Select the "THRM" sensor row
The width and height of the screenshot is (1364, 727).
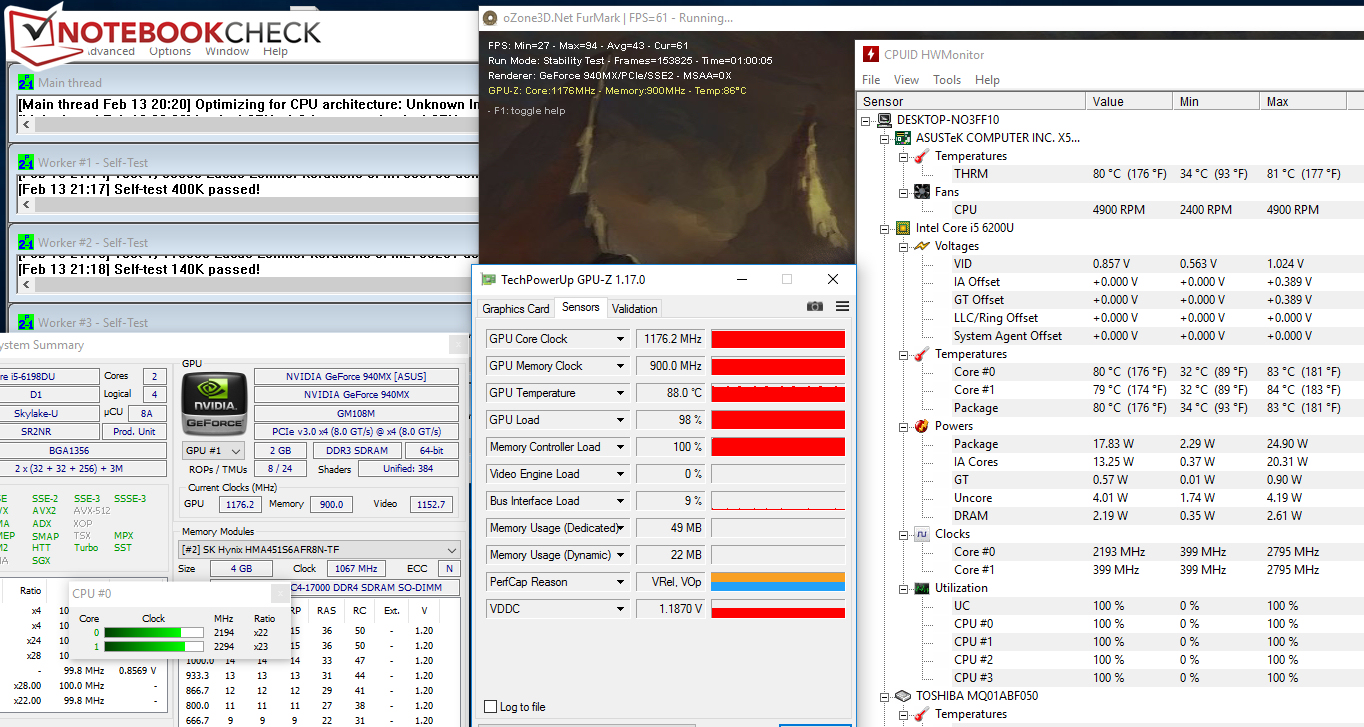point(1111,174)
